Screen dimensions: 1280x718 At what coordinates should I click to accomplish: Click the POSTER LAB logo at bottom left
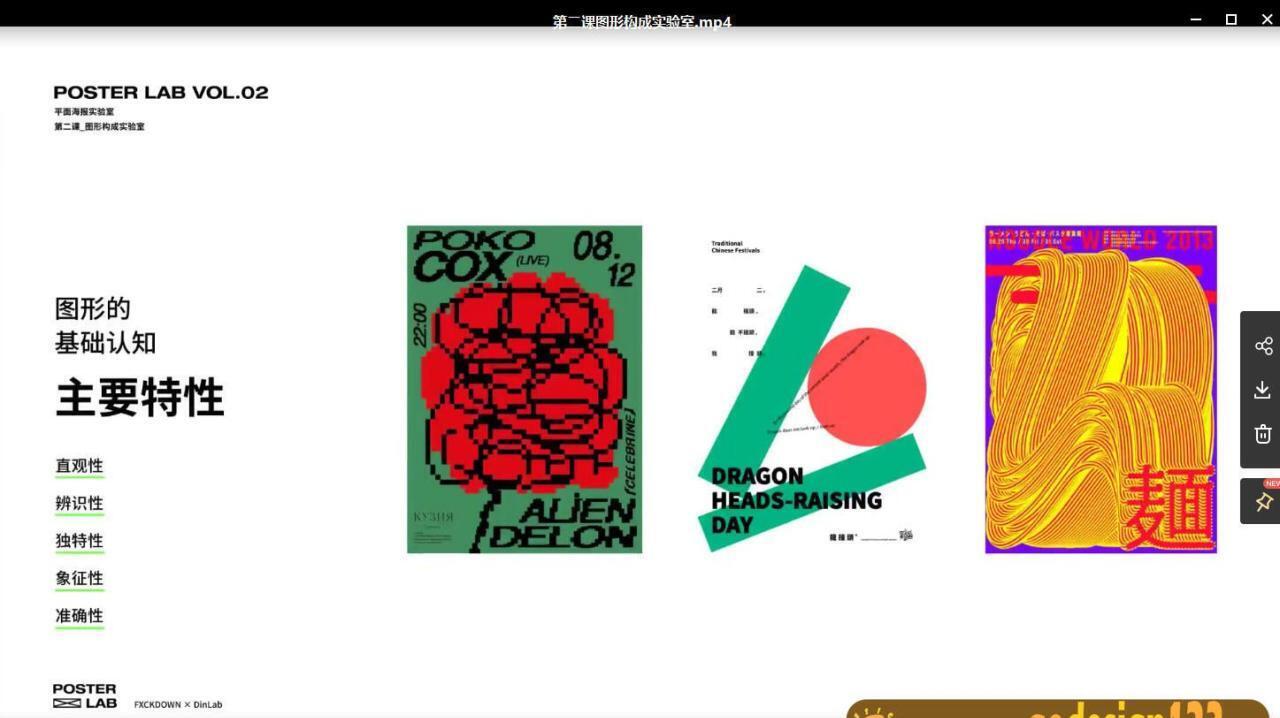(85, 696)
